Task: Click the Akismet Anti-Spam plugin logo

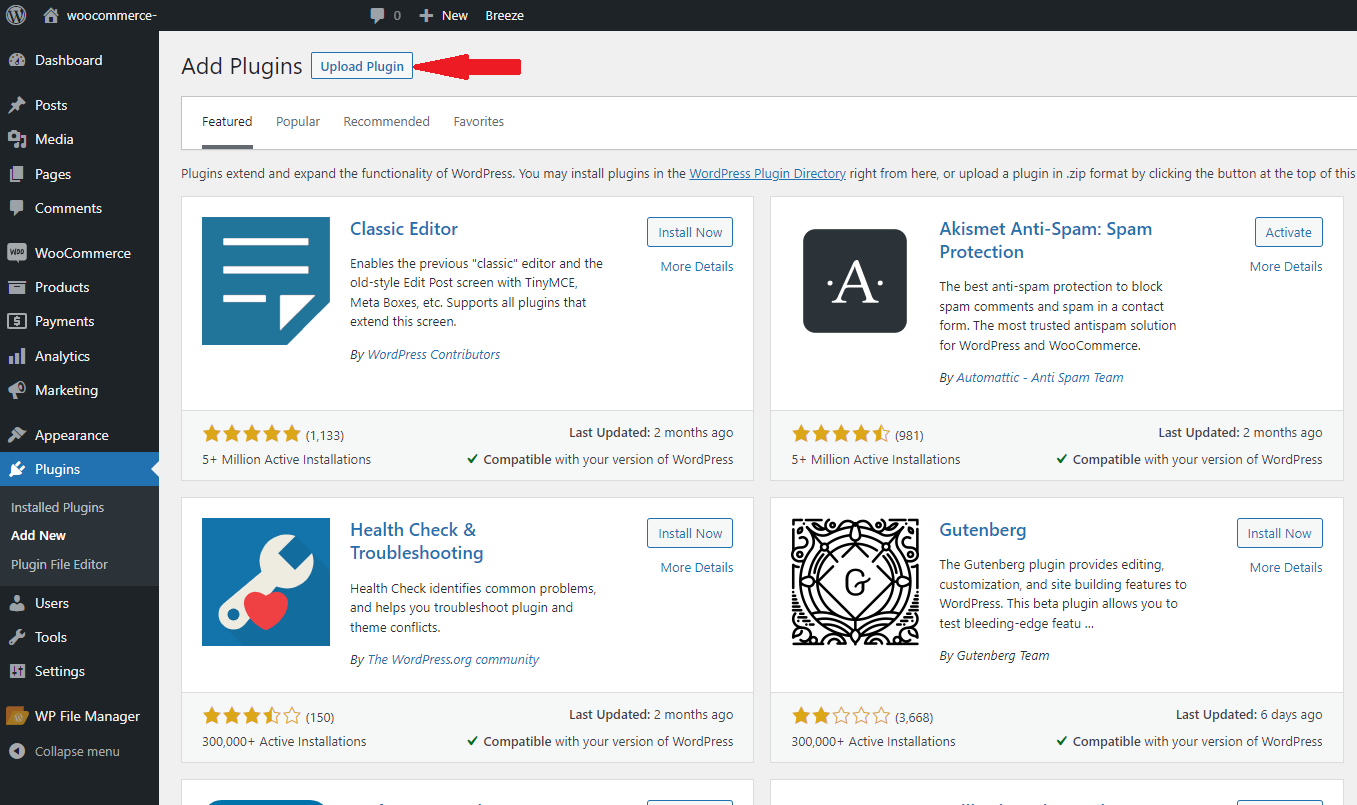Action: [x=855, y=281]
